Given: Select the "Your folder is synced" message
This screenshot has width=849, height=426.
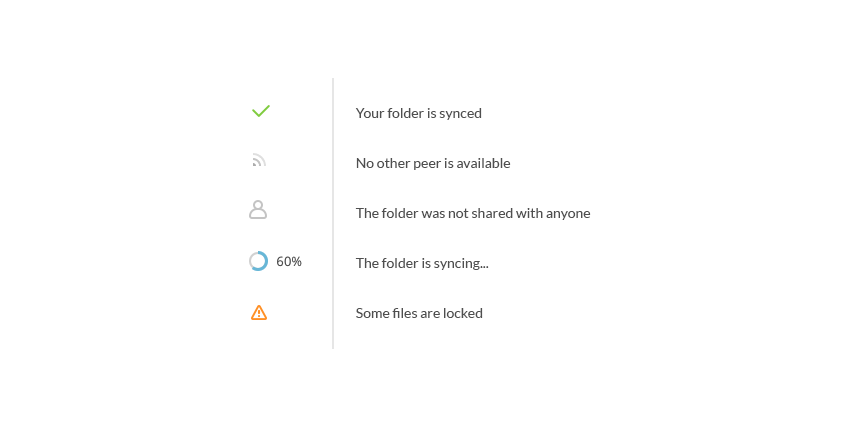Looking at the screenshot, I should tap(418, 113).
